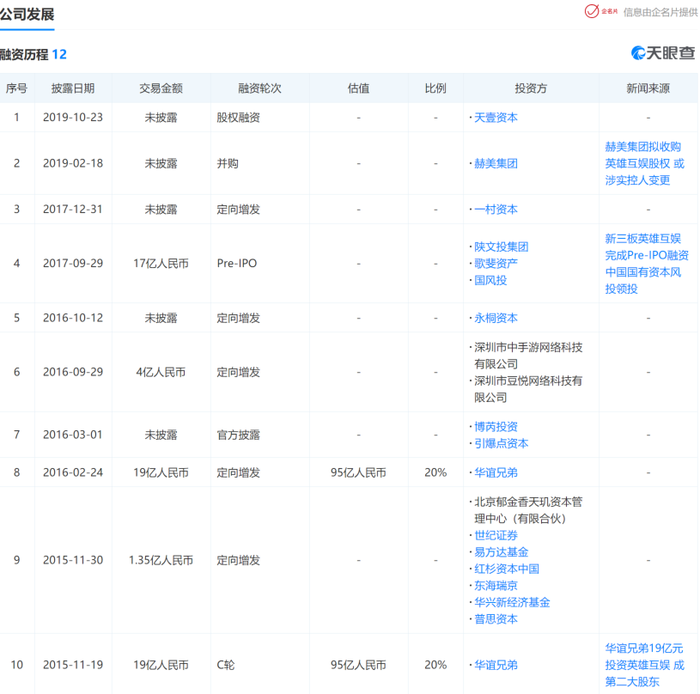
Task: Click 95亿人民币 valuation in row 8
Action: pos(358,473)
